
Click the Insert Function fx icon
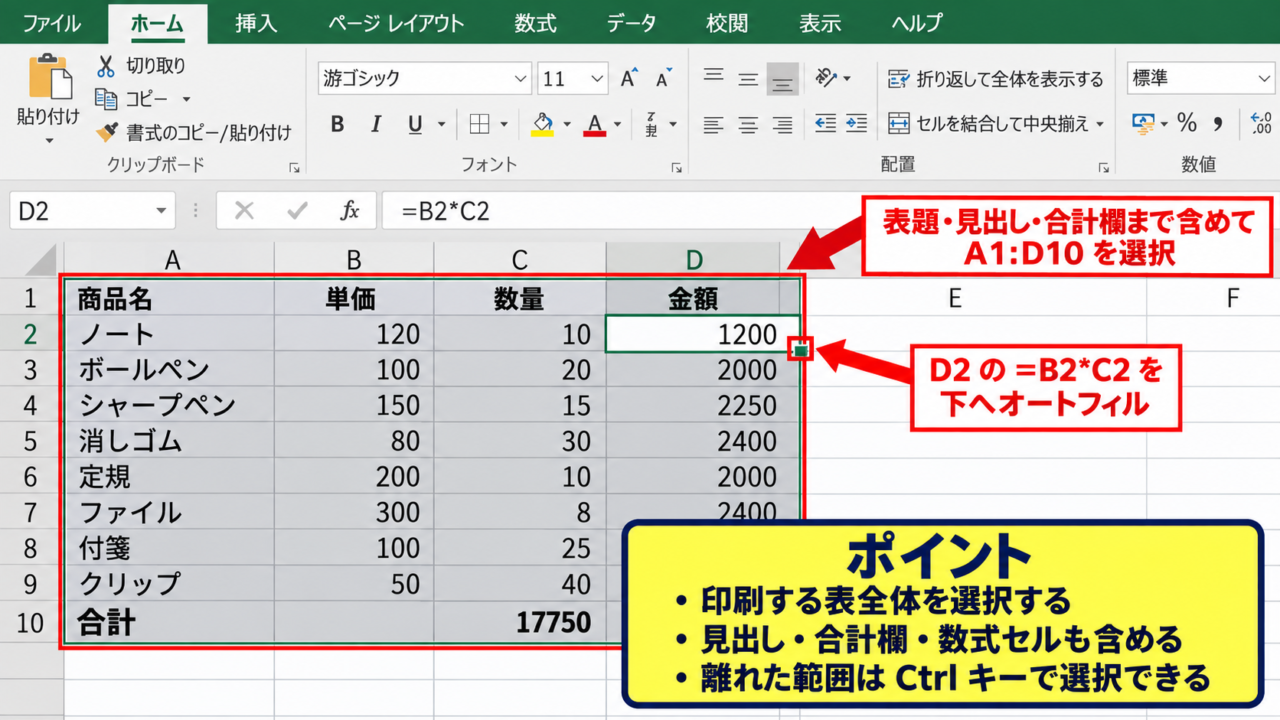350,211
